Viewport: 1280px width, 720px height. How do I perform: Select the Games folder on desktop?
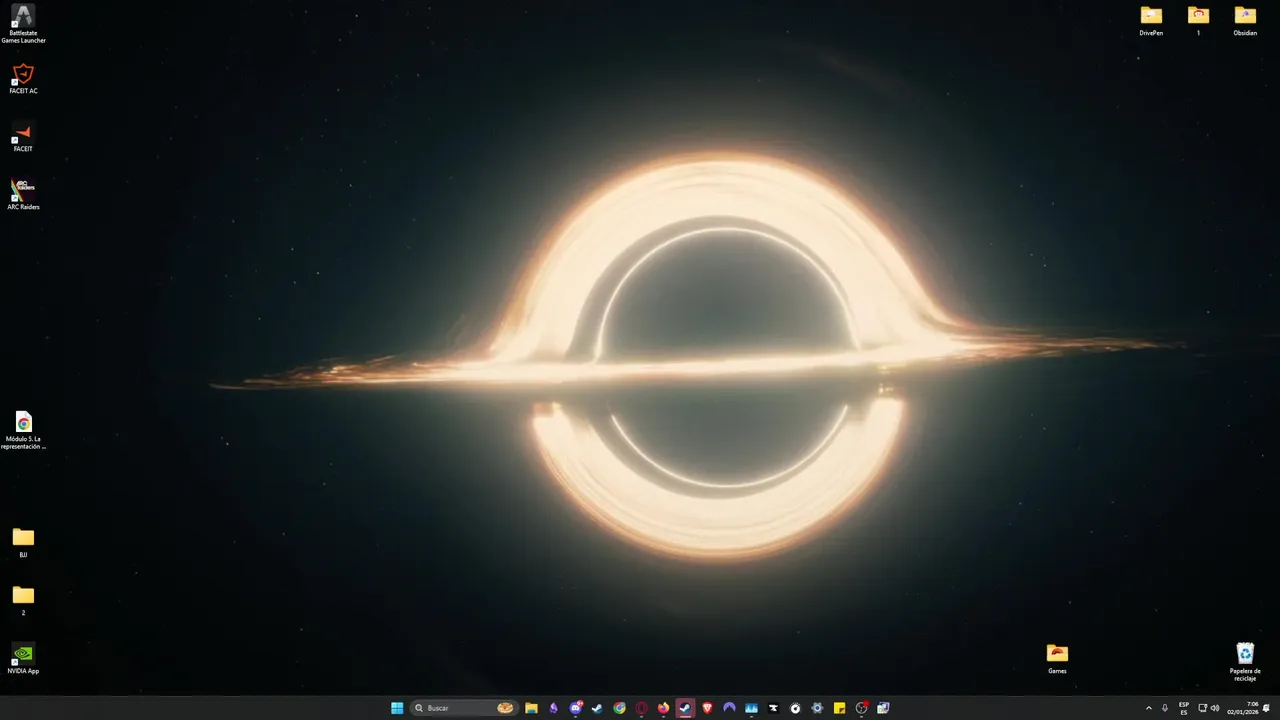[x=1057, y=659]
